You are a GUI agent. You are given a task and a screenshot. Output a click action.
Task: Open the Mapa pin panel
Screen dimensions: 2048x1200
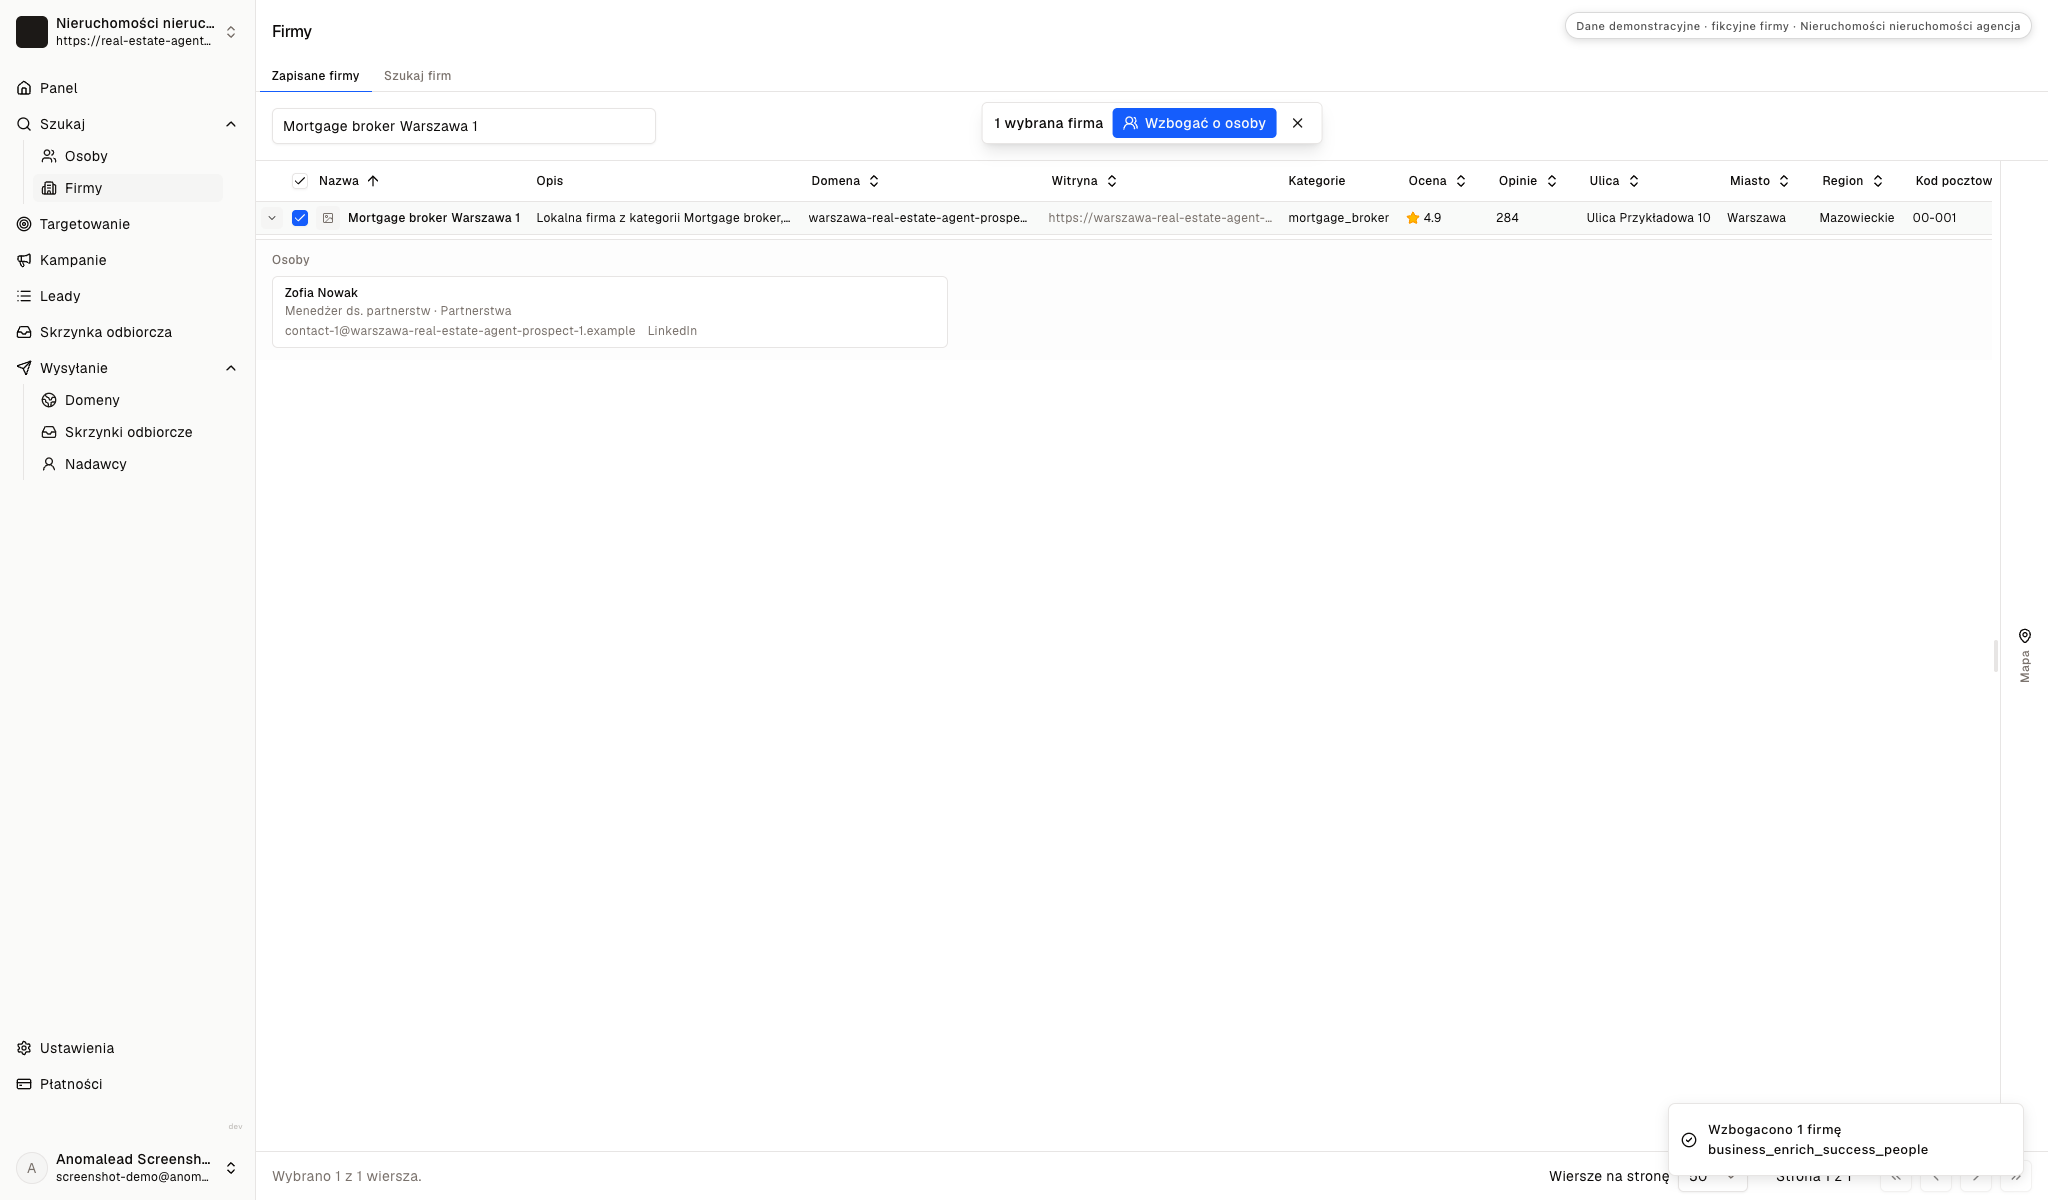2024,656
